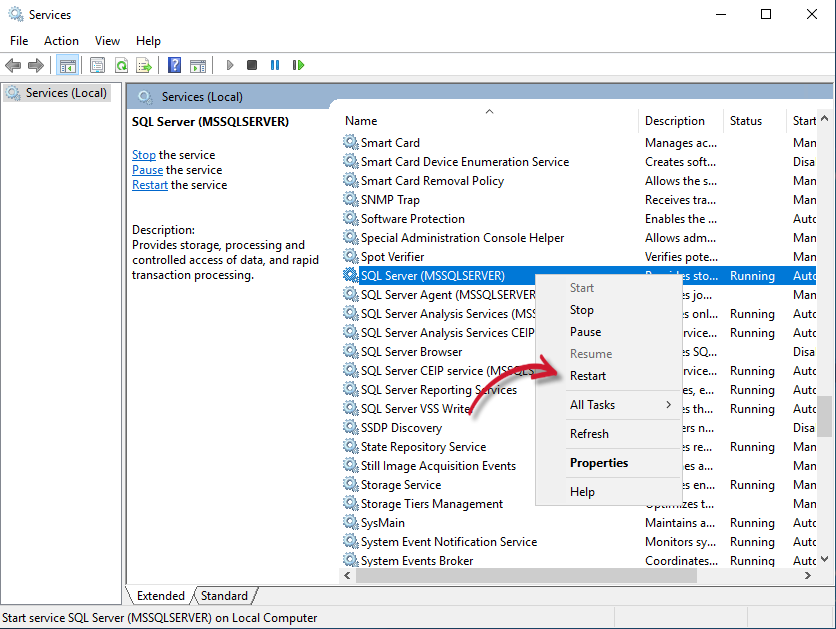Open the blue Help question-mark icon
This screenshot has height=629, width=836.
pyautogui.click(x=174, y=65)
